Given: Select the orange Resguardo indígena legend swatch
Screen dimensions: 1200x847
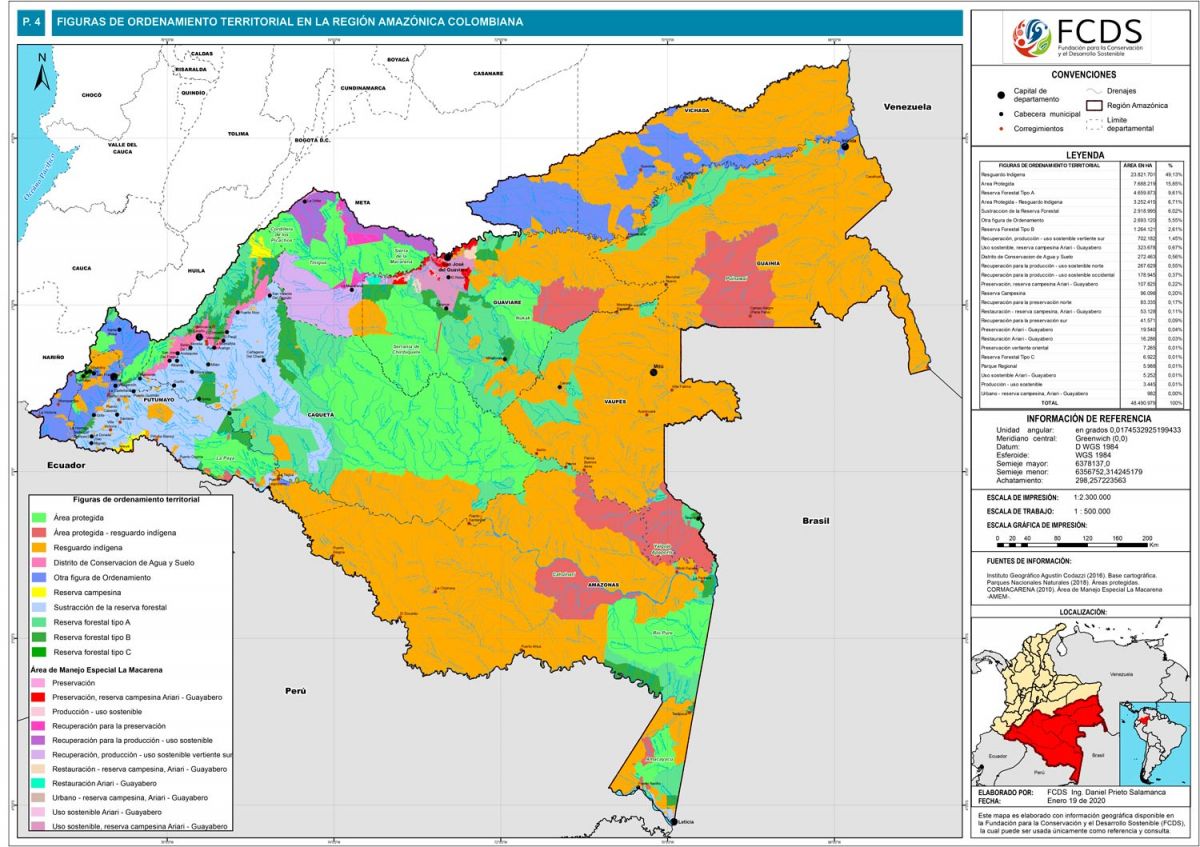Looking at the screenshot, I should (x=39, y=547).
